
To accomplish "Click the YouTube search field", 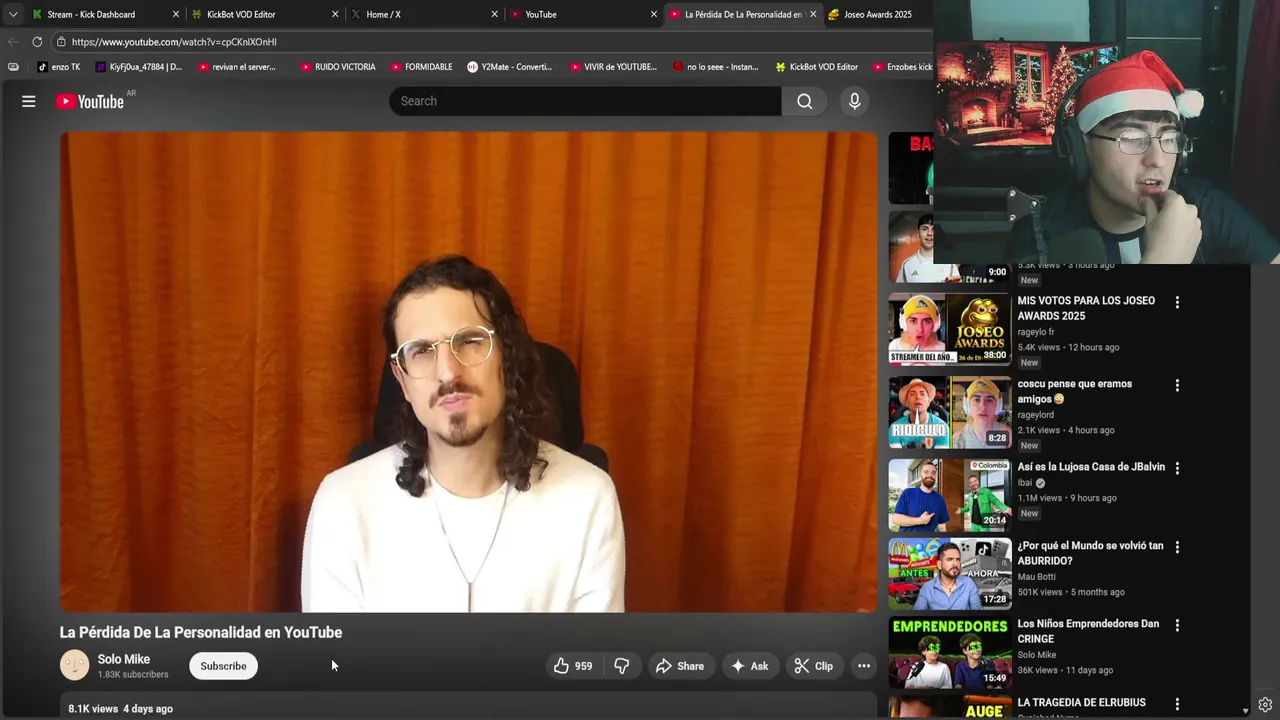I will 585,101.
